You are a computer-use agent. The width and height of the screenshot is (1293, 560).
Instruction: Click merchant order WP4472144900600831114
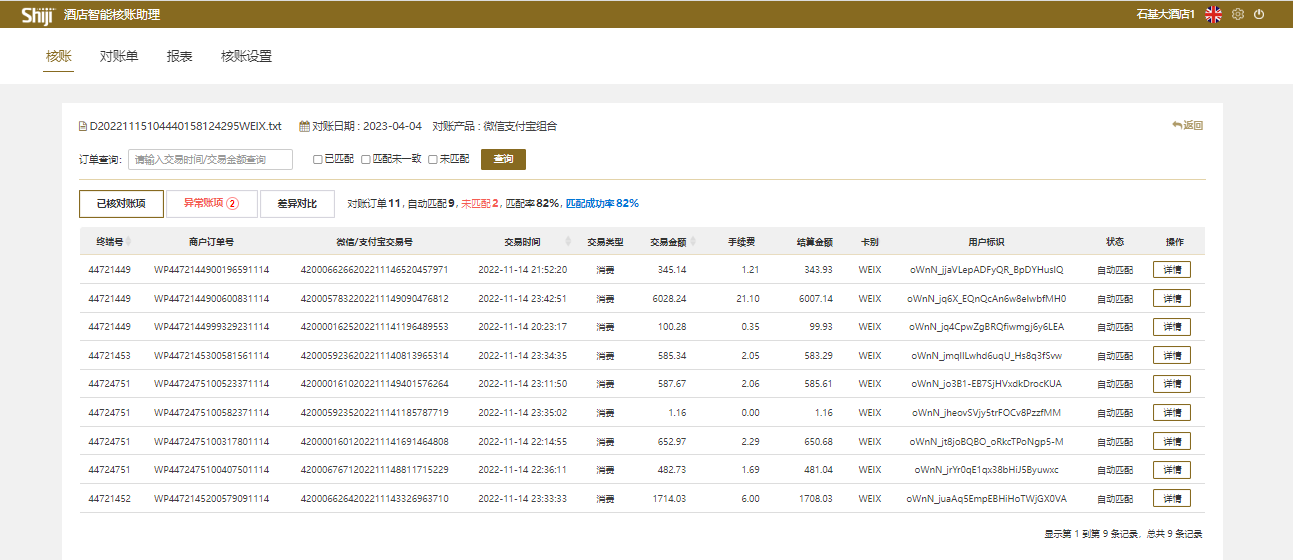[x=211, y=299]
